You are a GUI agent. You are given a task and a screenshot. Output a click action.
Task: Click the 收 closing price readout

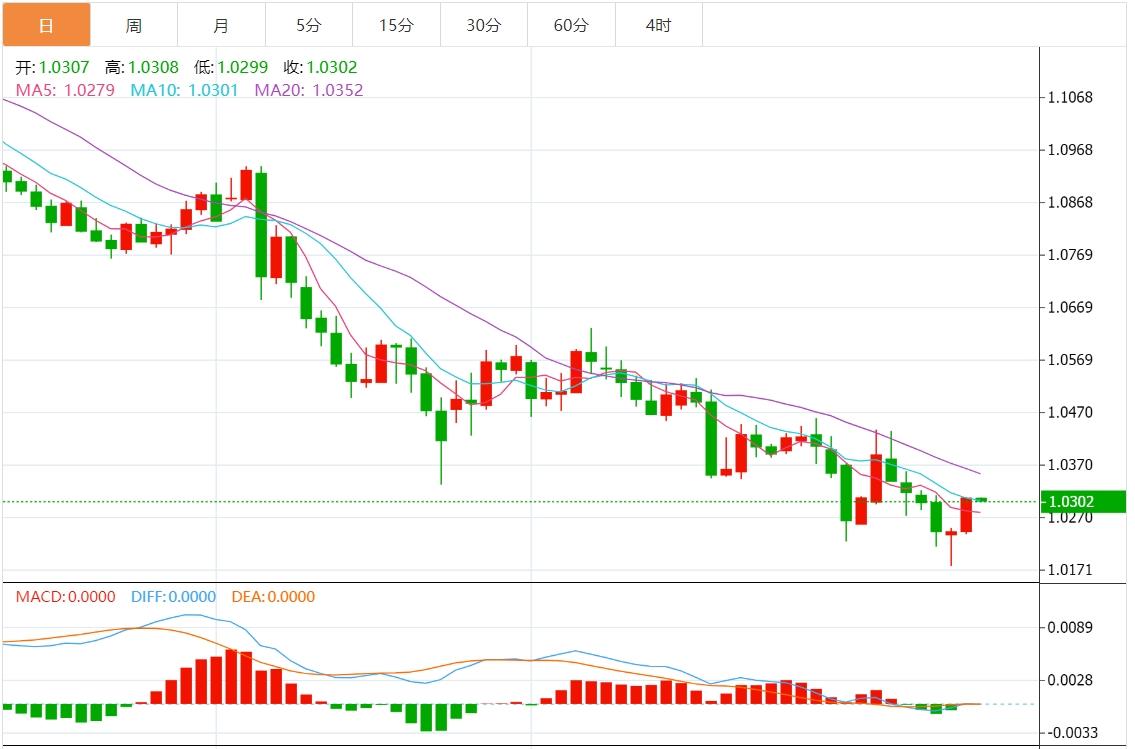coord(320,68)
